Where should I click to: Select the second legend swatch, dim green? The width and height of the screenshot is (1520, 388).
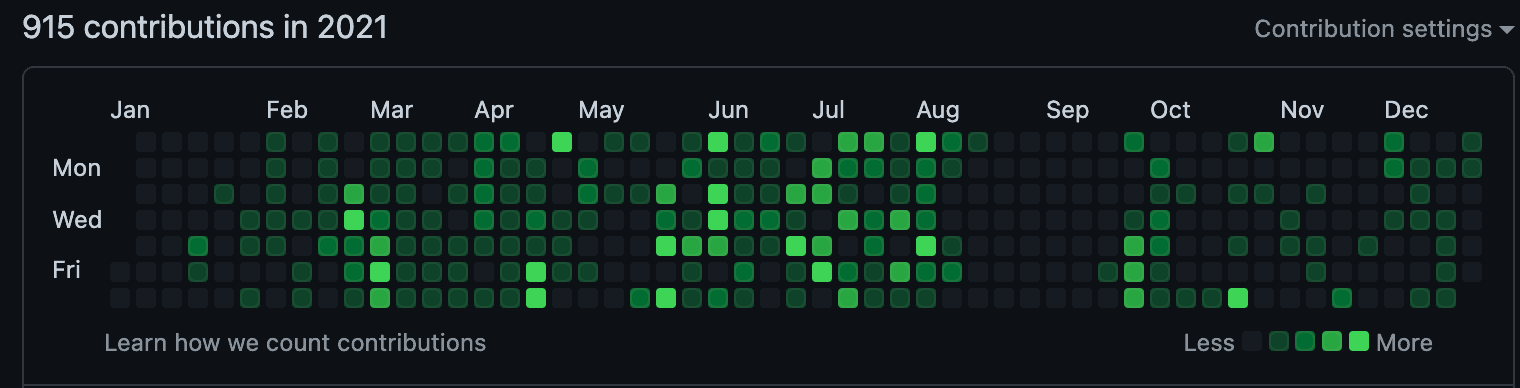tap(1278, 342)
